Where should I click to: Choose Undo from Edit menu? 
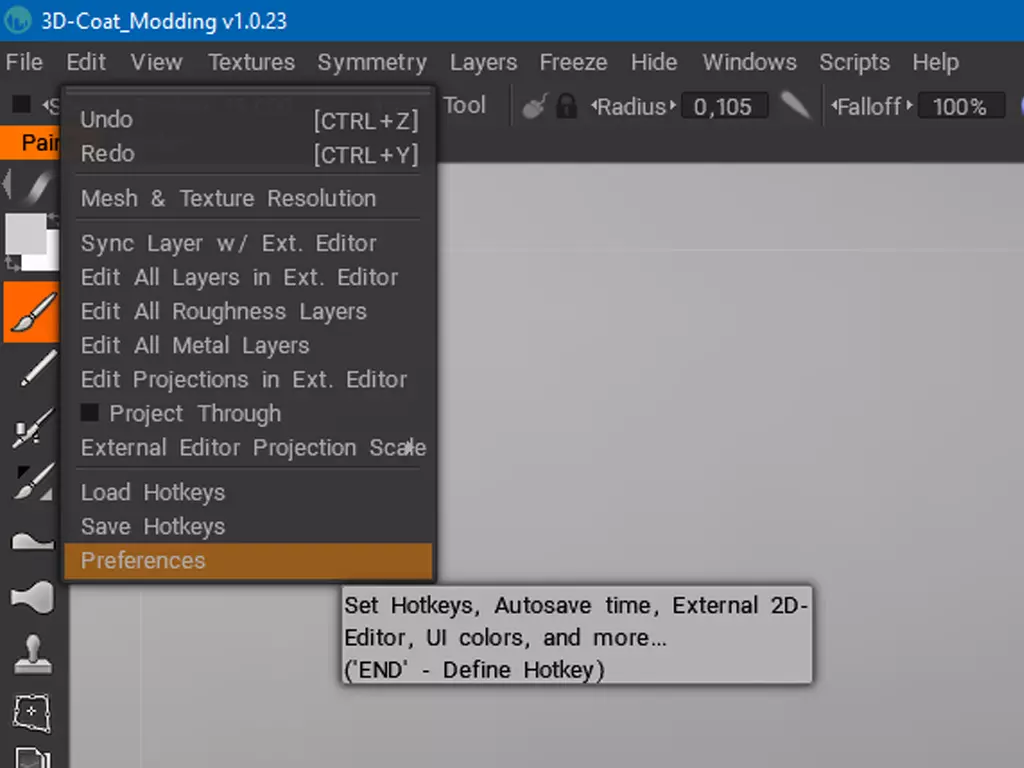(249, 120)
